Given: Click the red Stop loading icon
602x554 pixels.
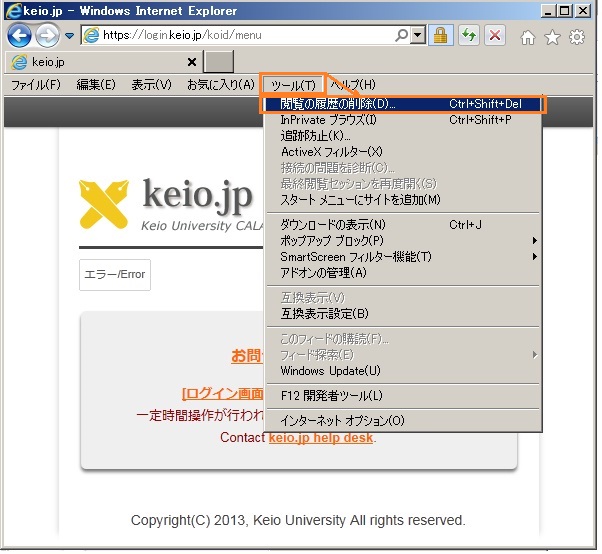Looking at the screenshot, I should 494,36.
